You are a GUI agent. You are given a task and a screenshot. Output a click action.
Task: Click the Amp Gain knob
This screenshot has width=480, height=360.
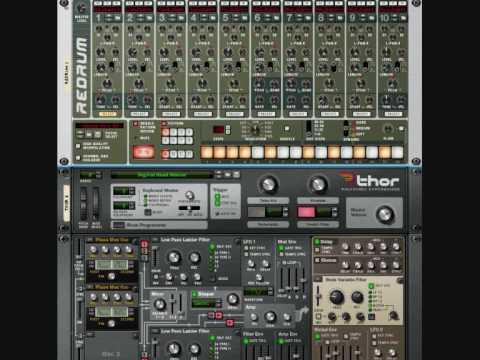(270, 316)
